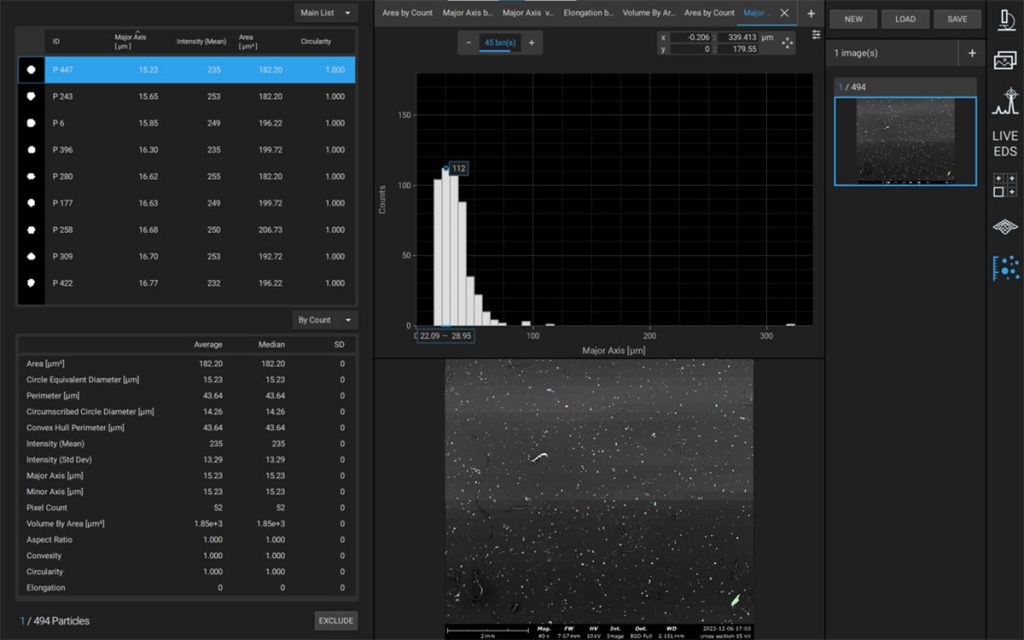The image size is (1024, 640).
Task: Select the image thumbnail in the images panel
Action: (903, 140)
